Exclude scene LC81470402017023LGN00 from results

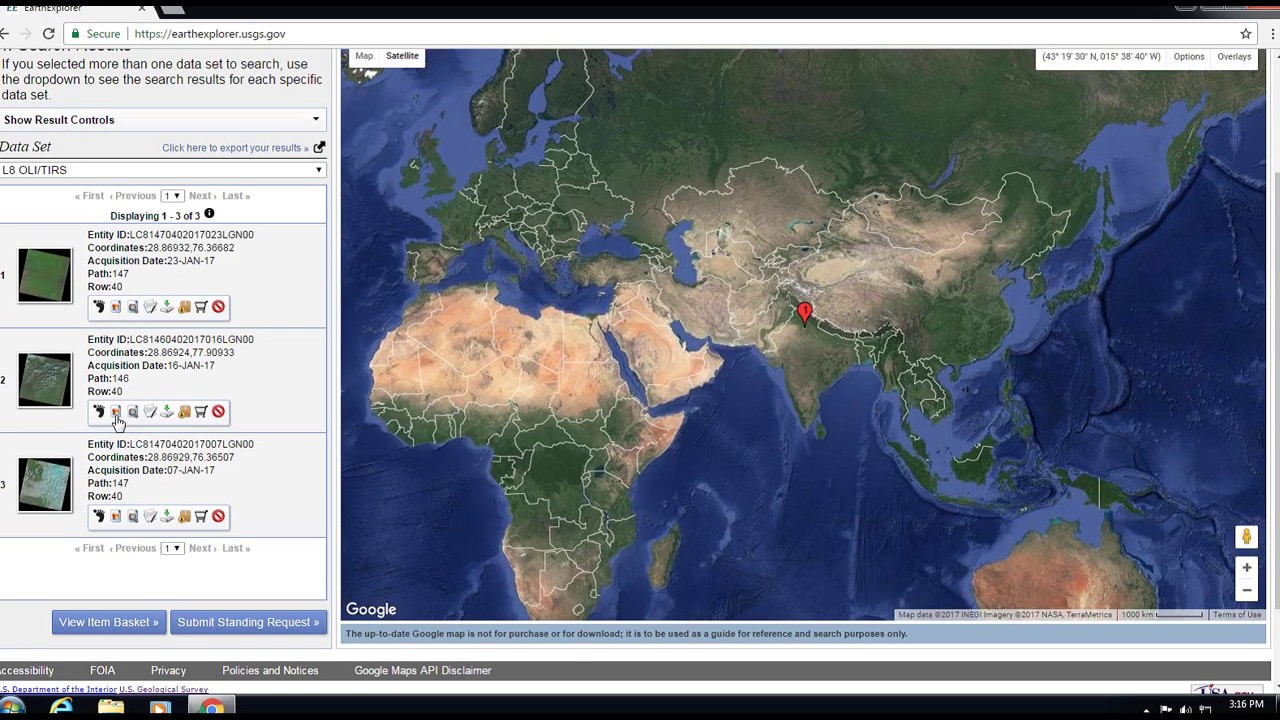(218, 307)
